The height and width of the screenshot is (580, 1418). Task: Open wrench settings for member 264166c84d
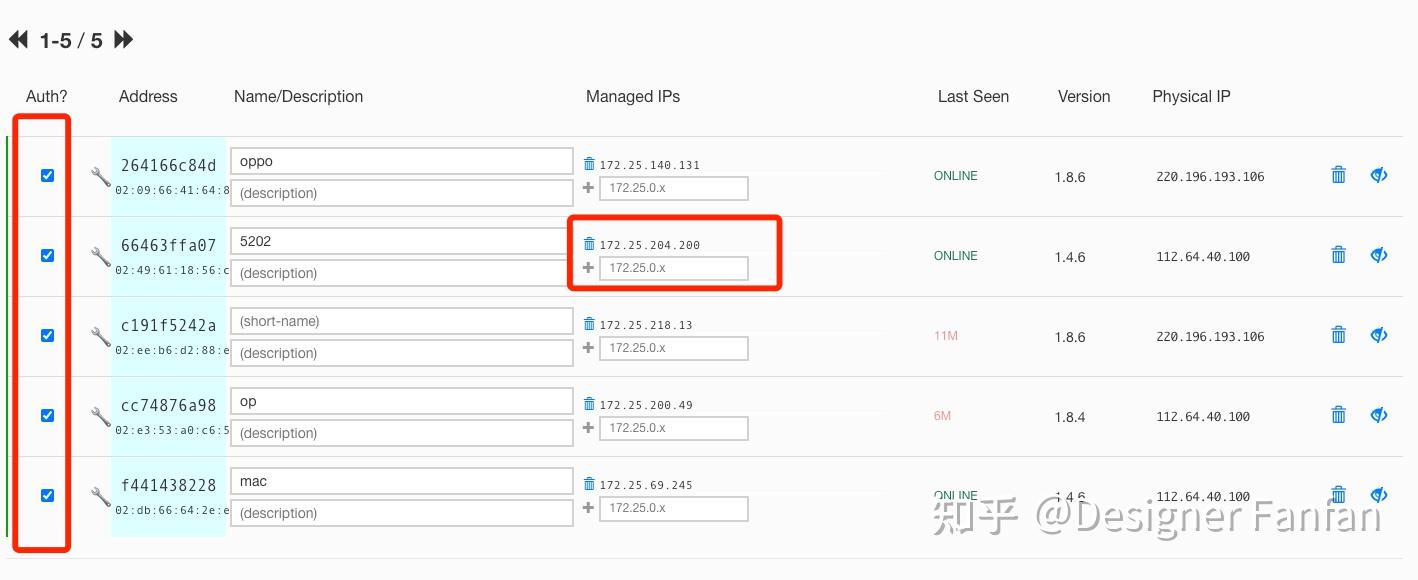[x=100, y=177]
